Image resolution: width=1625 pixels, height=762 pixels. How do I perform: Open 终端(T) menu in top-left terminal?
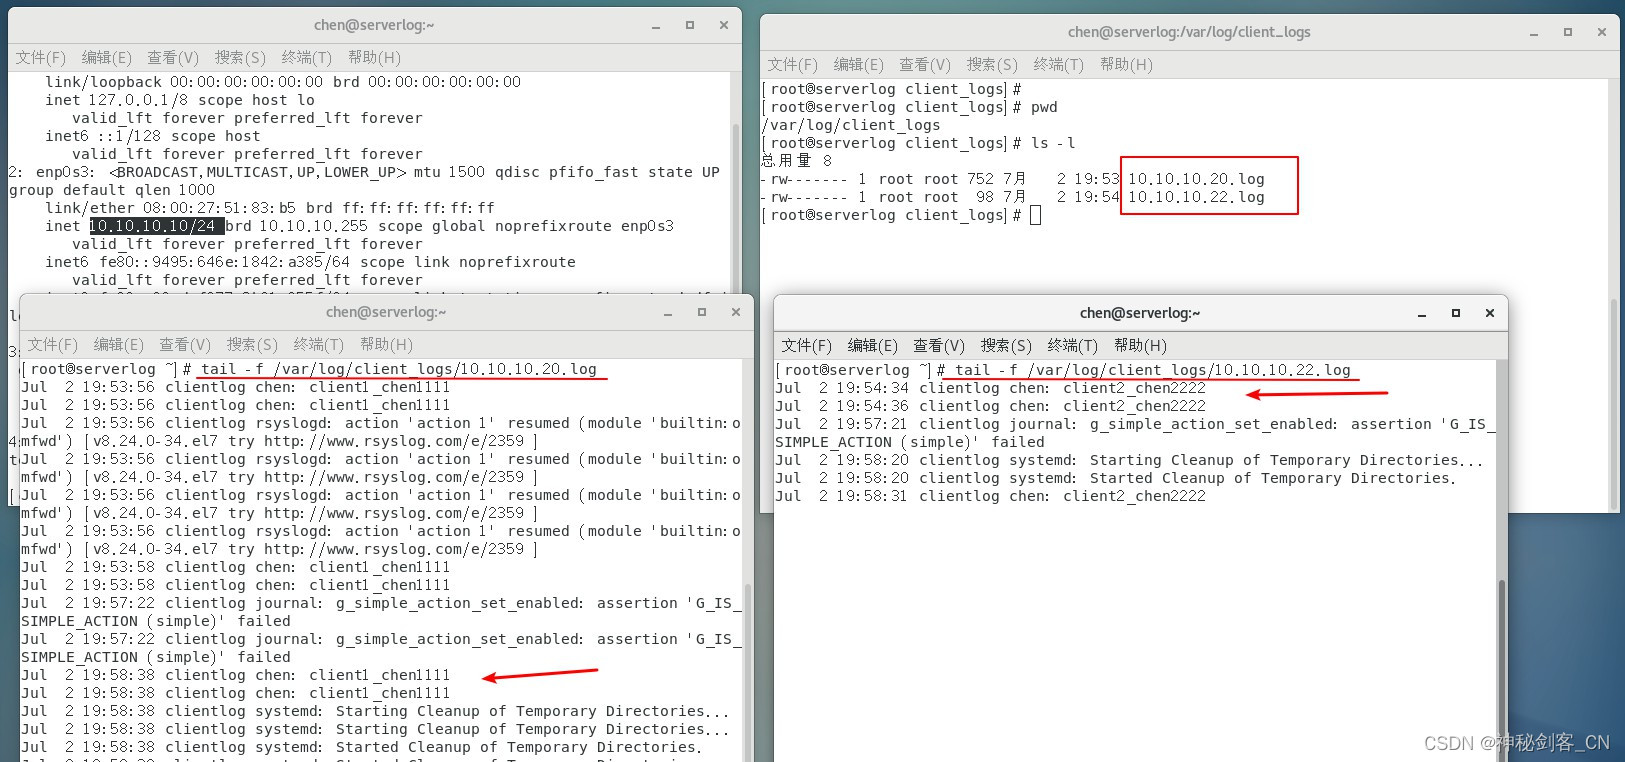[307, 57]
